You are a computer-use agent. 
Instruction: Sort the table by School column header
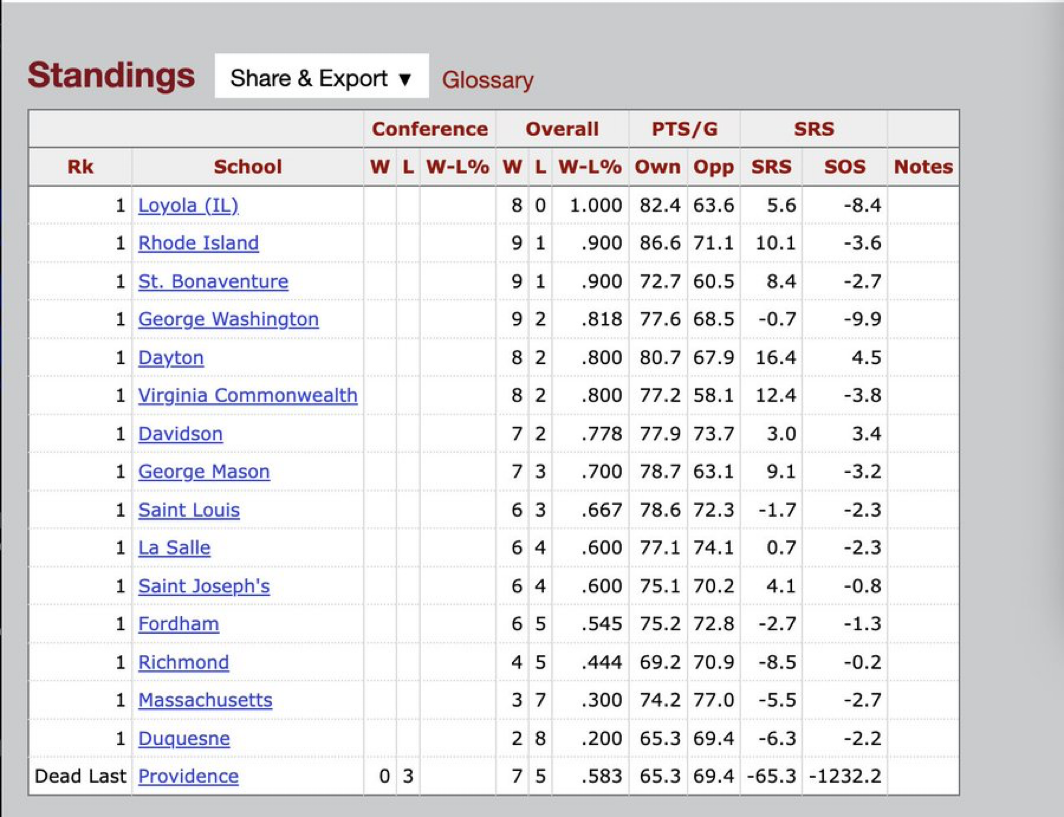point(247,167)
